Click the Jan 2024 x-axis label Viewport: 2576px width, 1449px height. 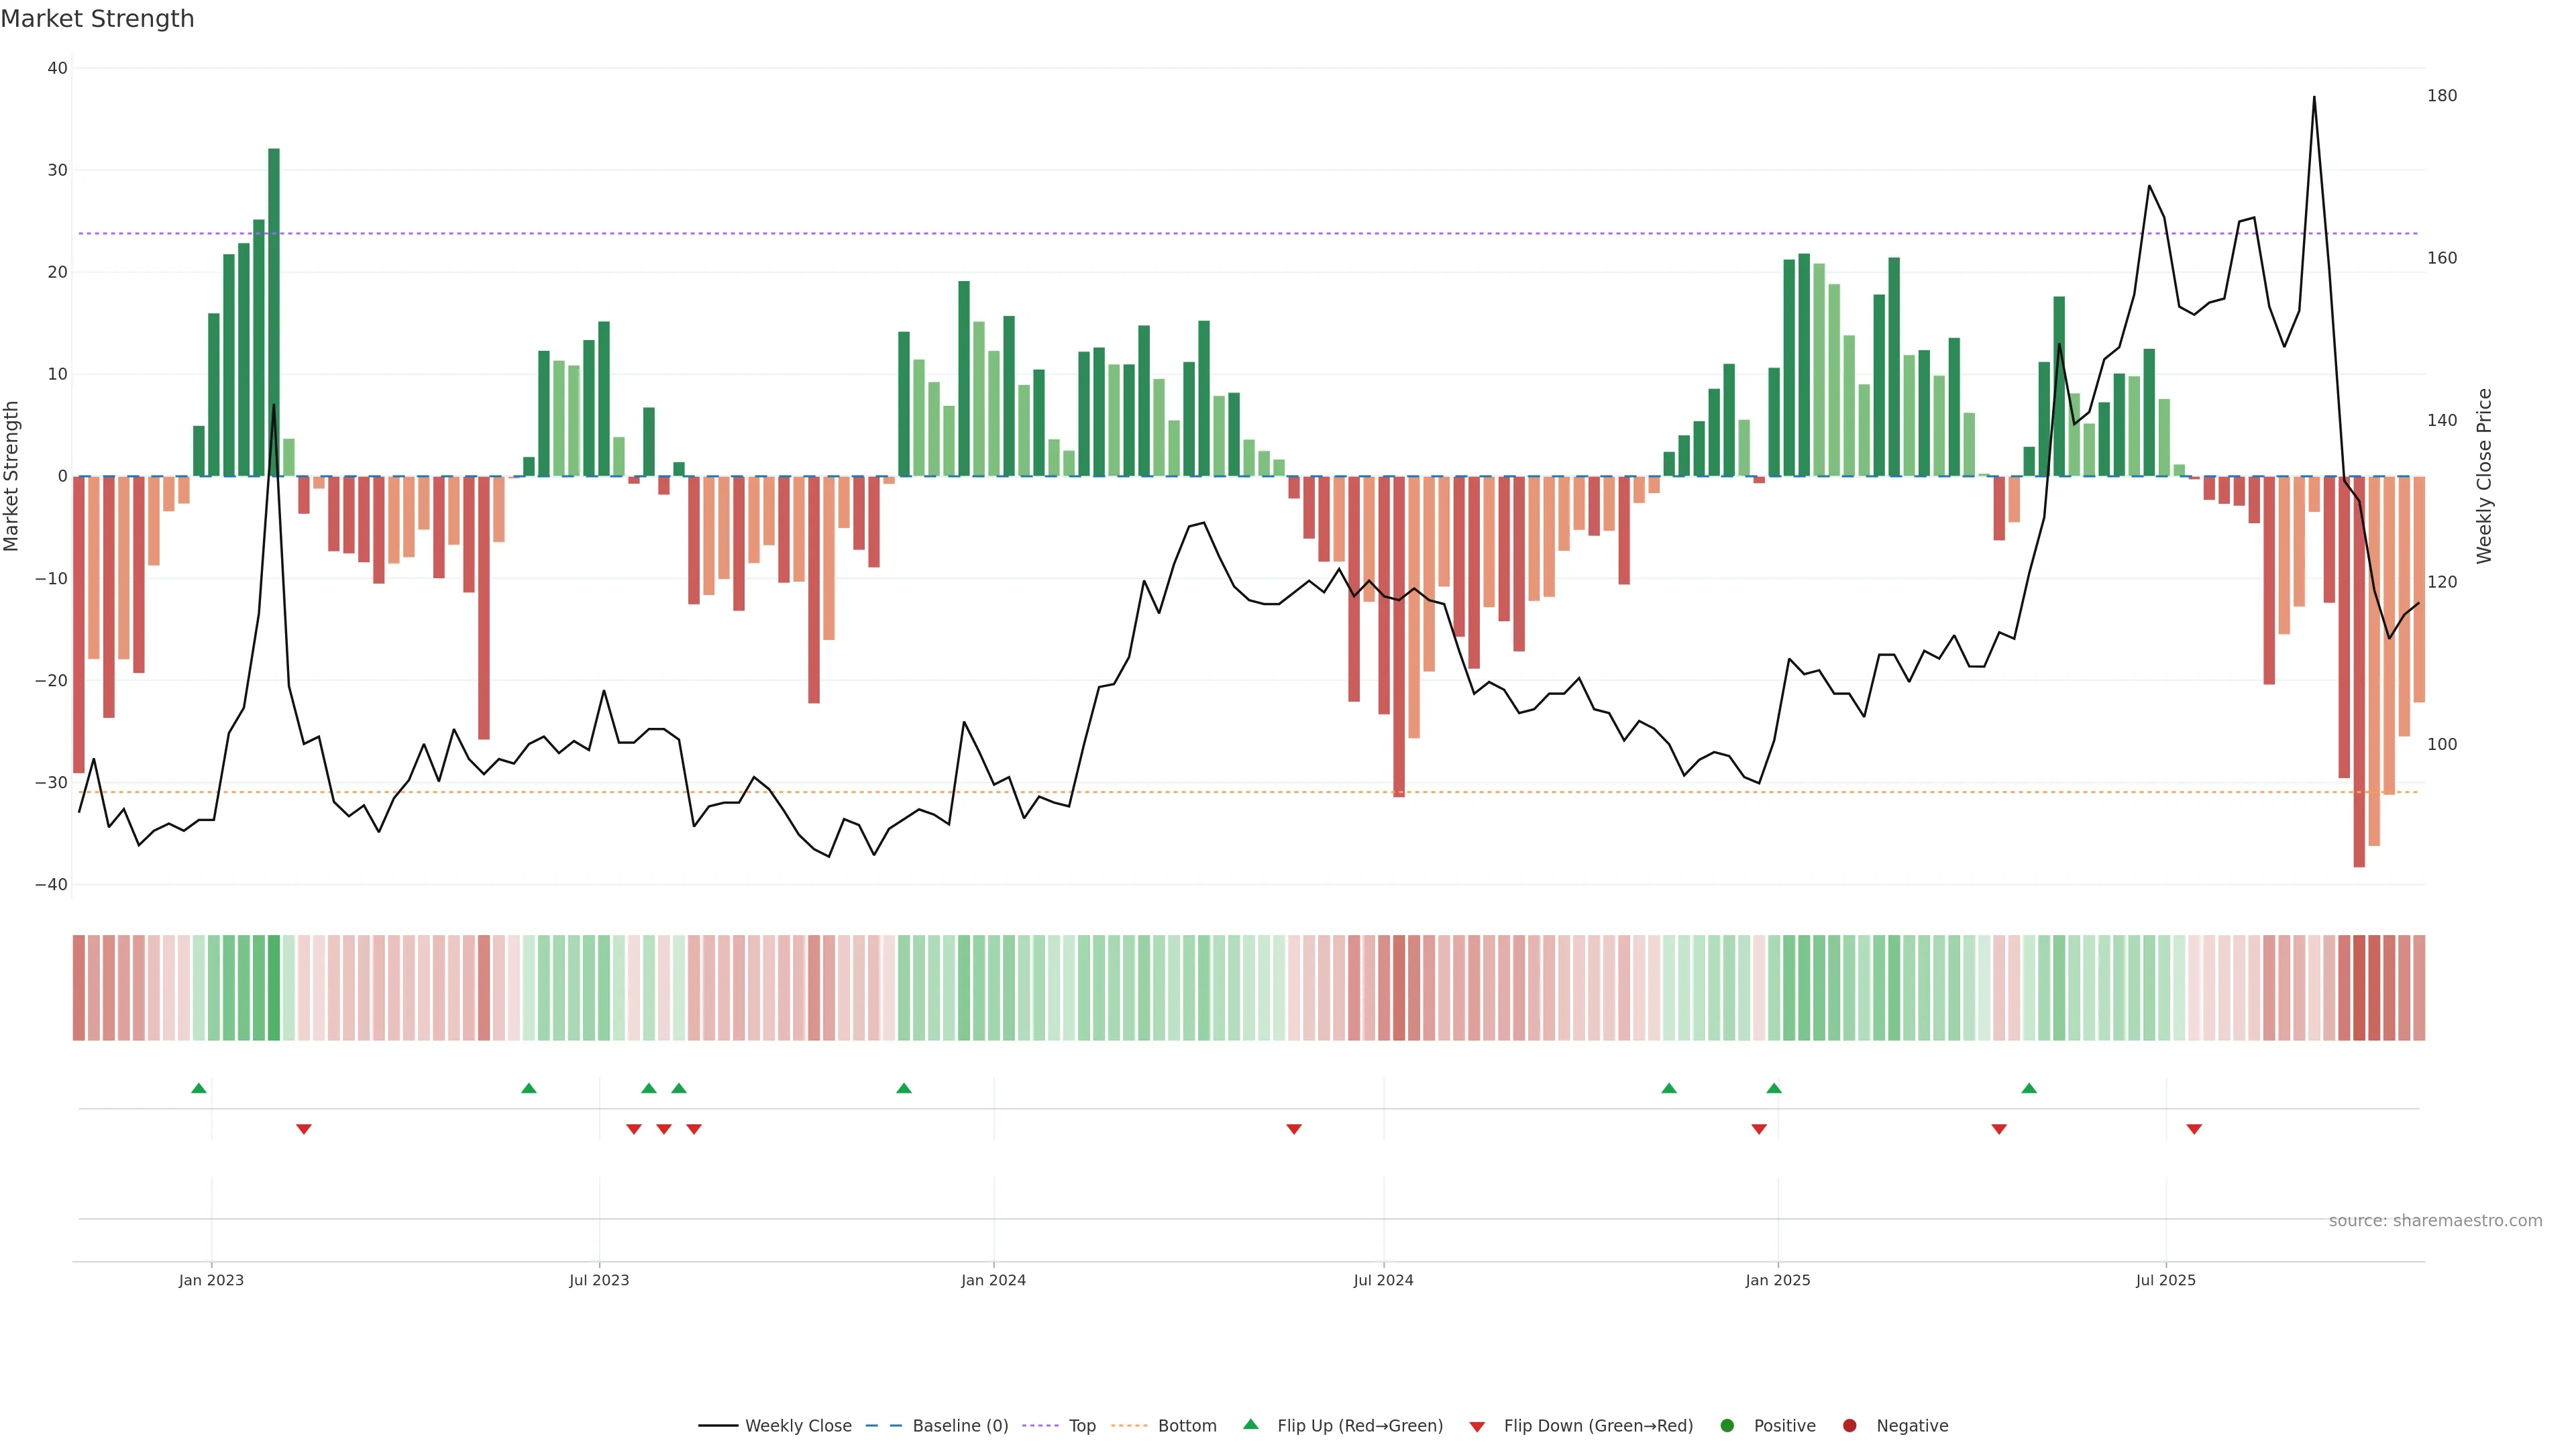click(x=993, y=1280)
